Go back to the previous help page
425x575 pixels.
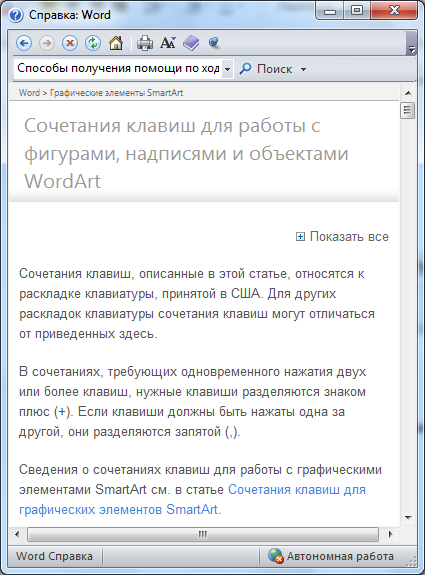(24, 43)
